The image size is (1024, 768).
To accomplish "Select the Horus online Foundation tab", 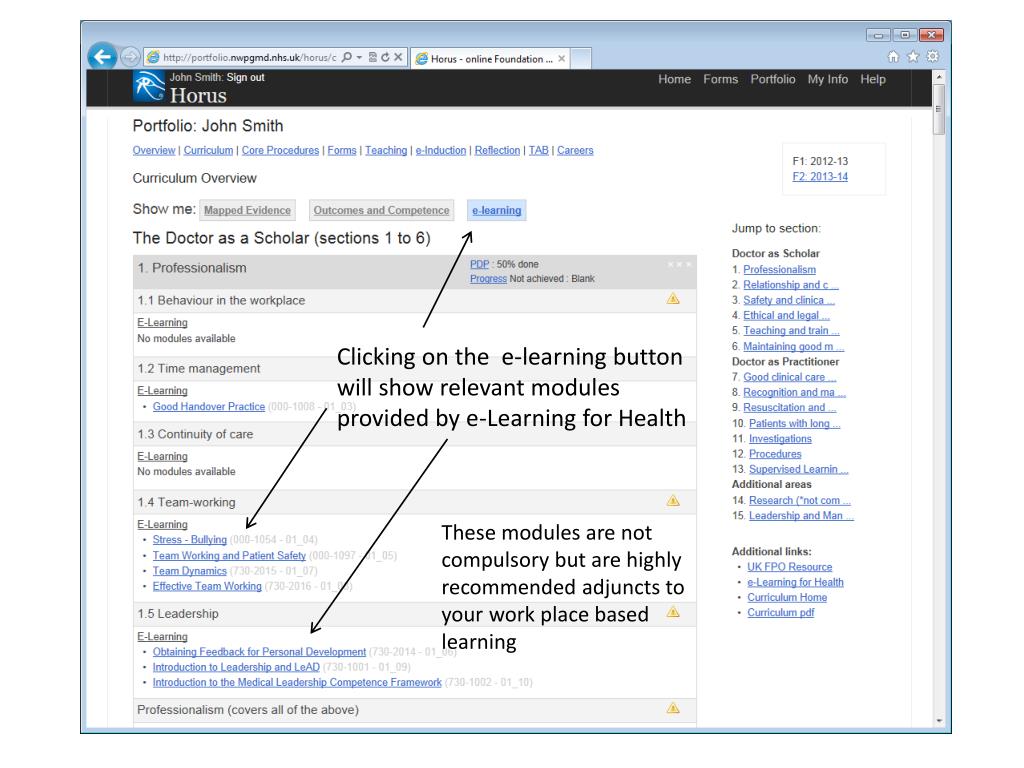I will point(491,59).
